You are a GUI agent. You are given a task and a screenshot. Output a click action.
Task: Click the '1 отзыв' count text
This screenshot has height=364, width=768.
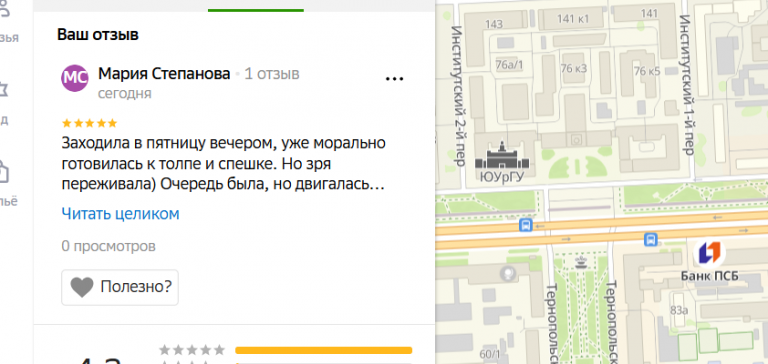pyautogui.click(x=272, y=74)
